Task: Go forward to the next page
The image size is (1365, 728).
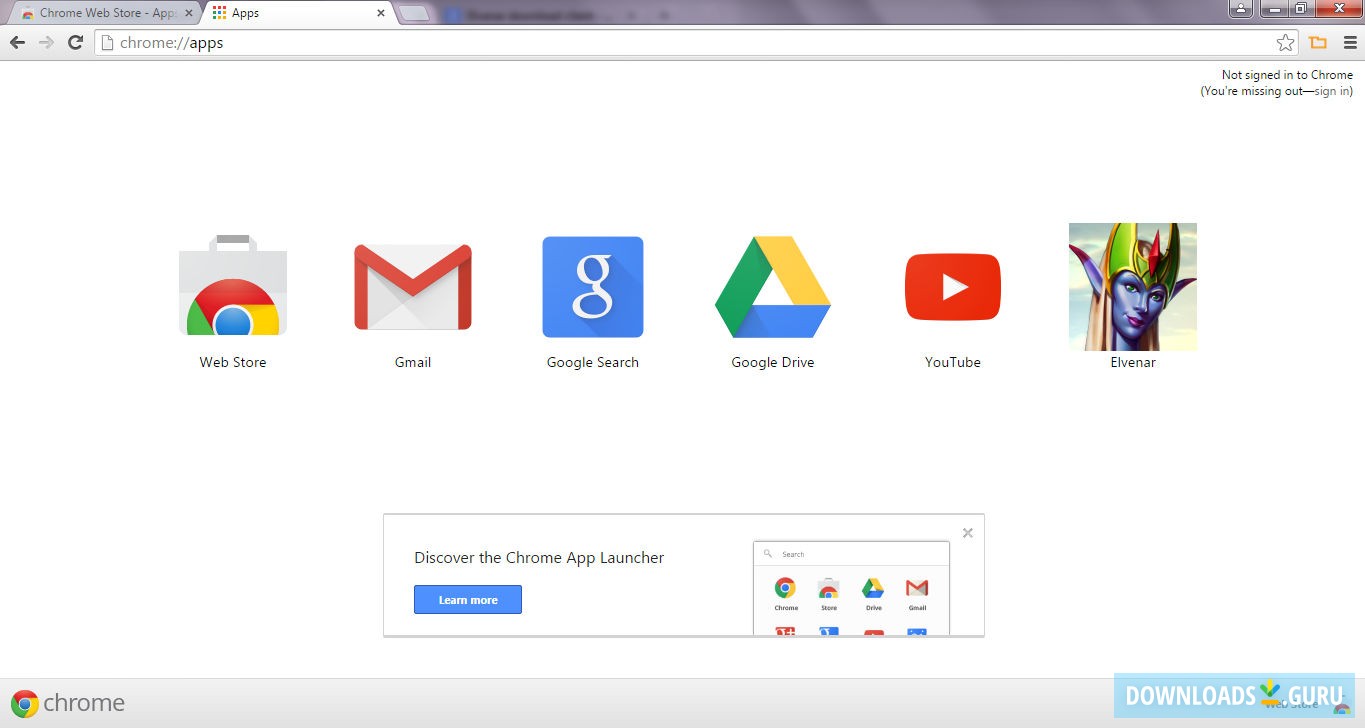Action: click(x=46, y=42)
